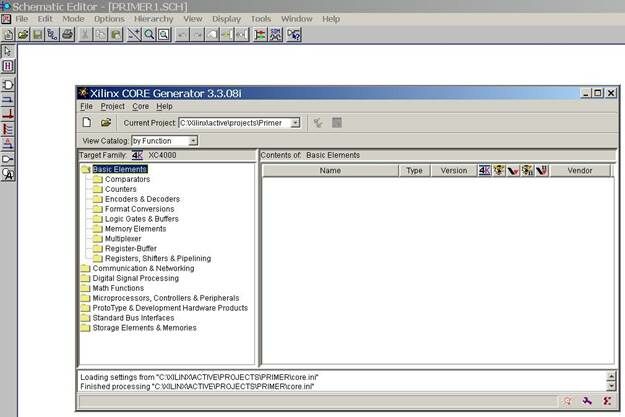Open the Hierarchy menu in Schematic Editor
Image resolution: width=625 pixels, height=417 pixels.
click(153, 19)
